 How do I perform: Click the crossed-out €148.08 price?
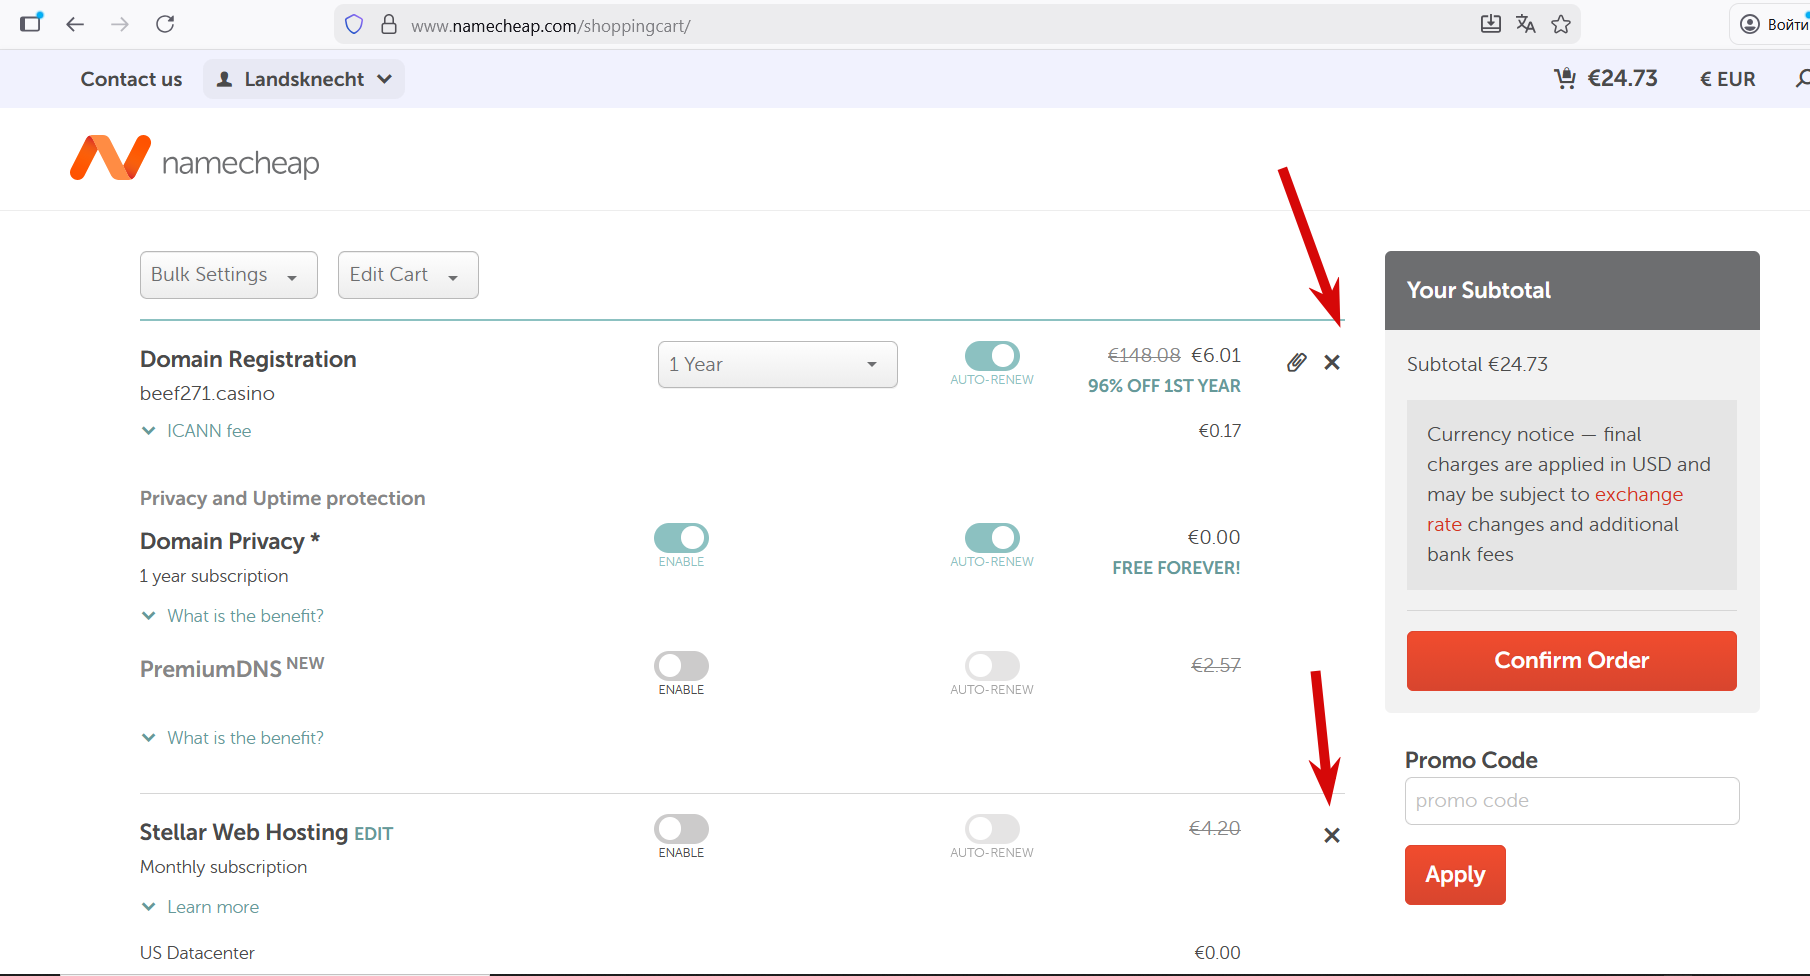(x=1144, y=355)
